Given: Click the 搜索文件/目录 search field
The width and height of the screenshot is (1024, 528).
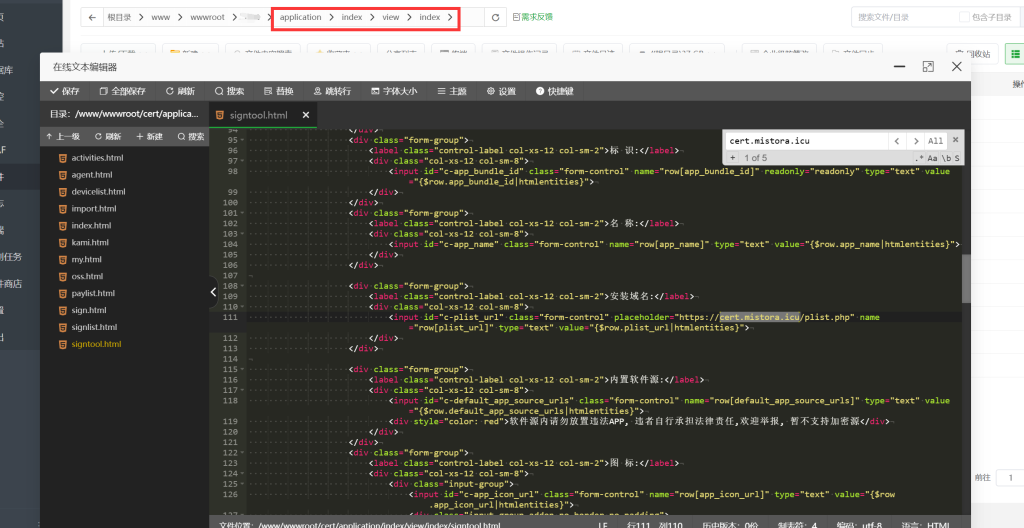Looking at the screenshot, I should [x=903, y=18].
